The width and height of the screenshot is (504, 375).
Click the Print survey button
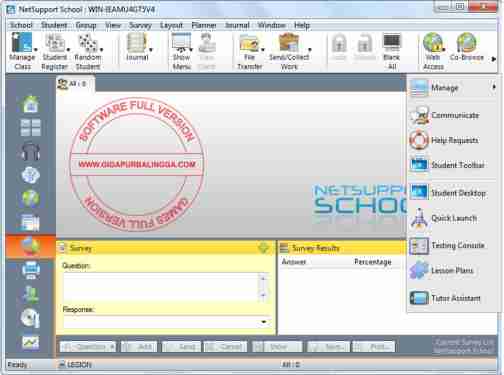point(373,347)
